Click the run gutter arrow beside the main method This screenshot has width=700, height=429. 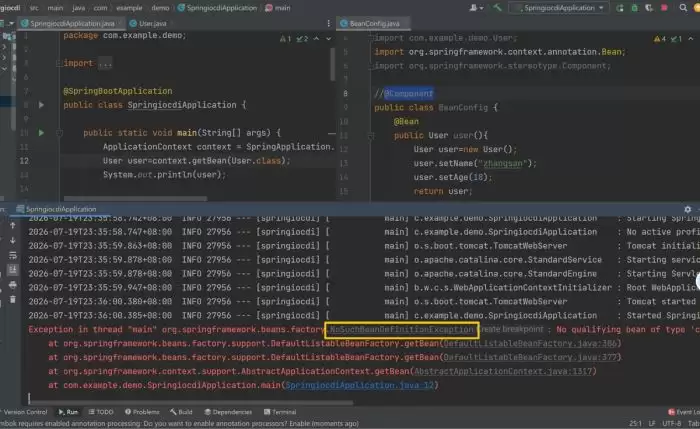click(x=41, y=133)
